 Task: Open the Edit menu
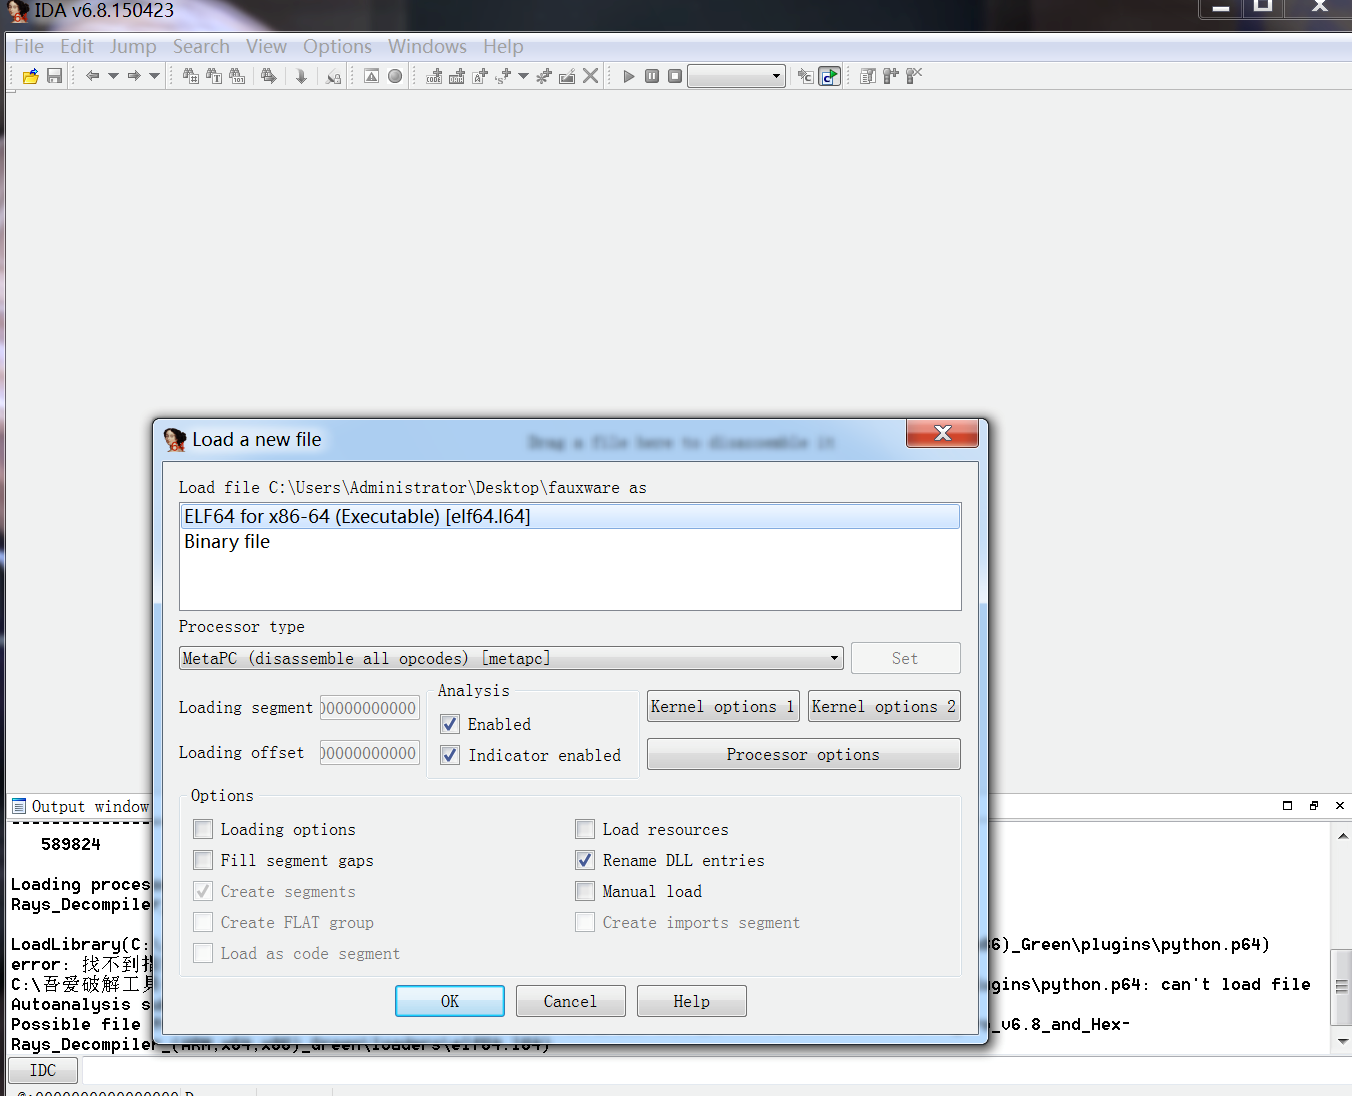(76, 47)
